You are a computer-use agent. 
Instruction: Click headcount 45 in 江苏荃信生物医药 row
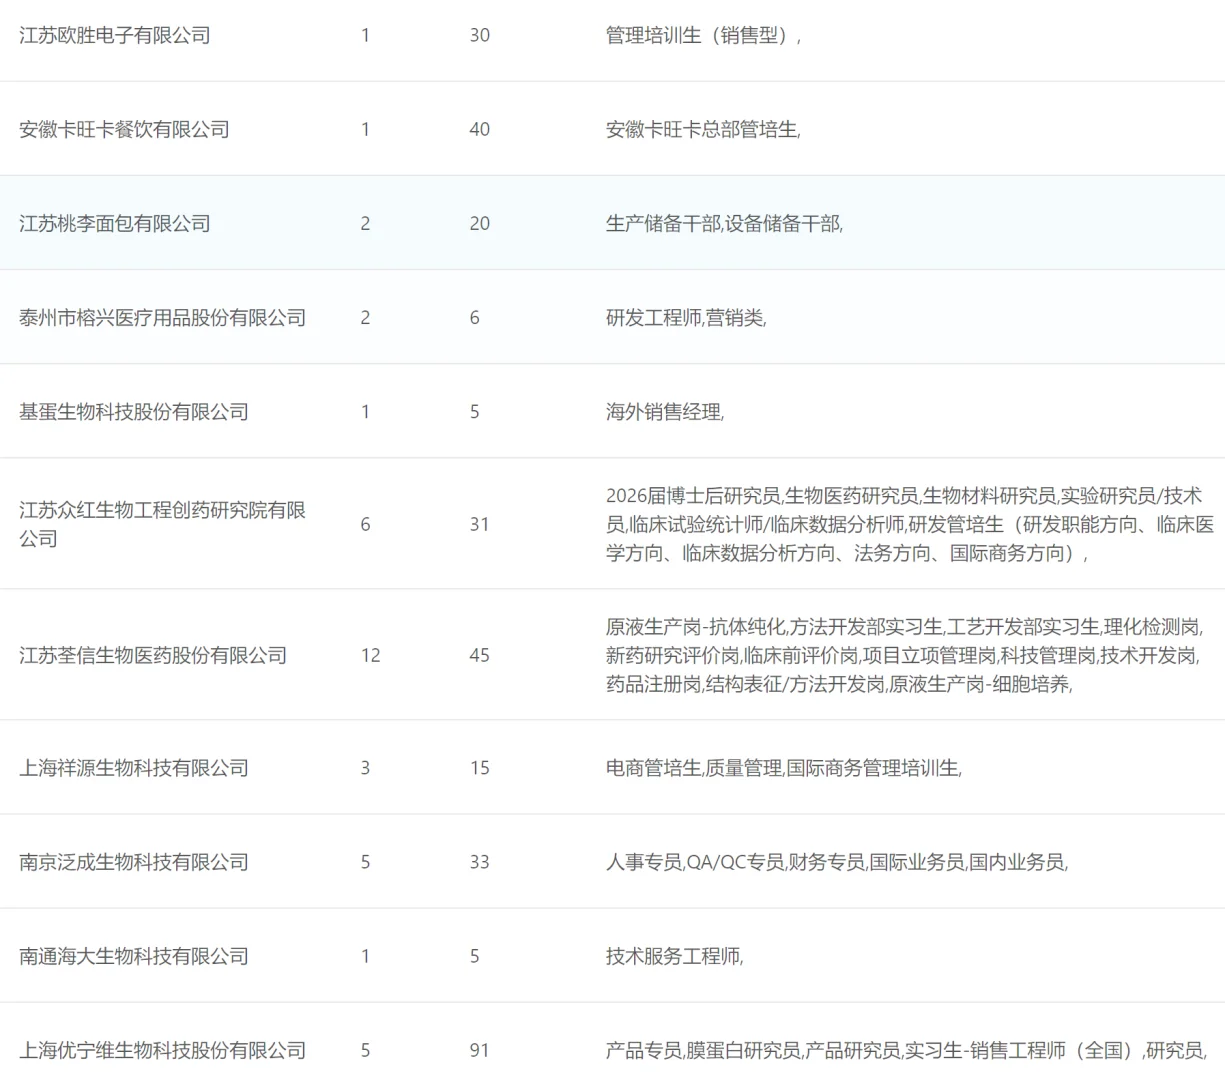480,655
